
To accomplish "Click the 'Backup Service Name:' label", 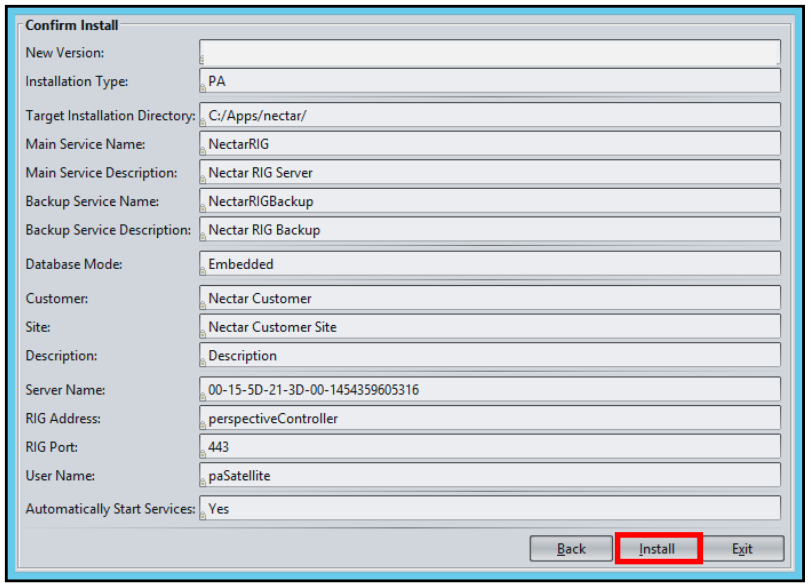I will 92,202.
